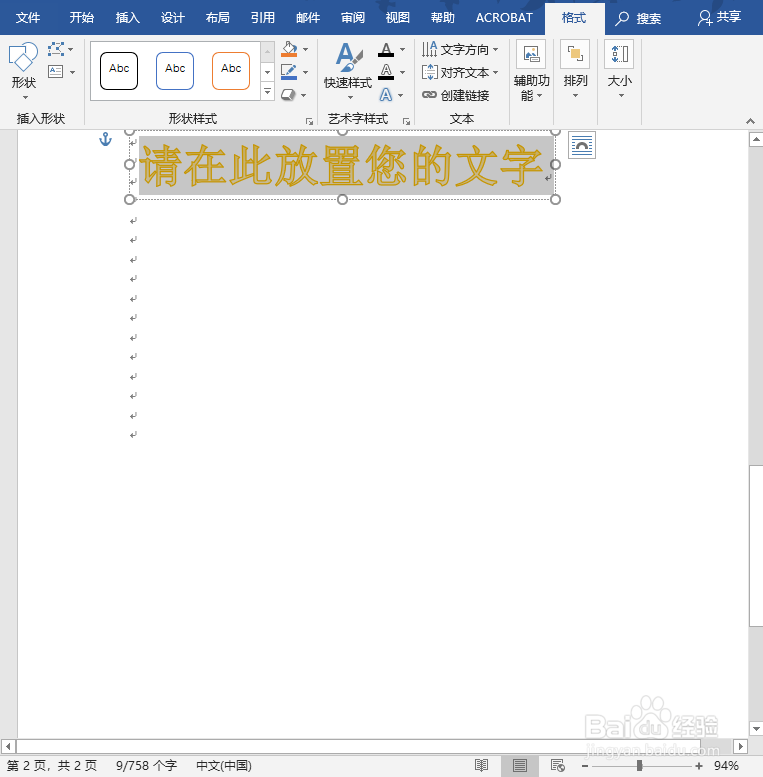The width and height of the screenshot is (763, 777).
Task: Switch to the Design (设计) tab
Action: (x=172, y=18)
